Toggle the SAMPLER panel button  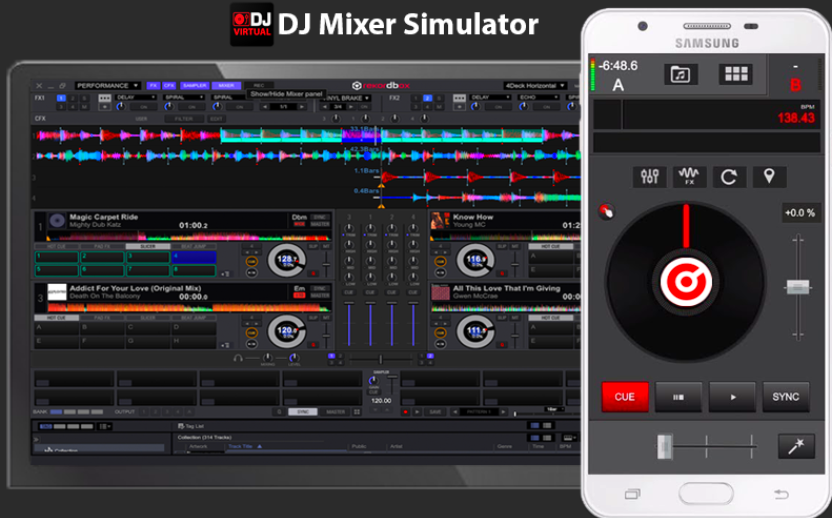pos(194,86)
